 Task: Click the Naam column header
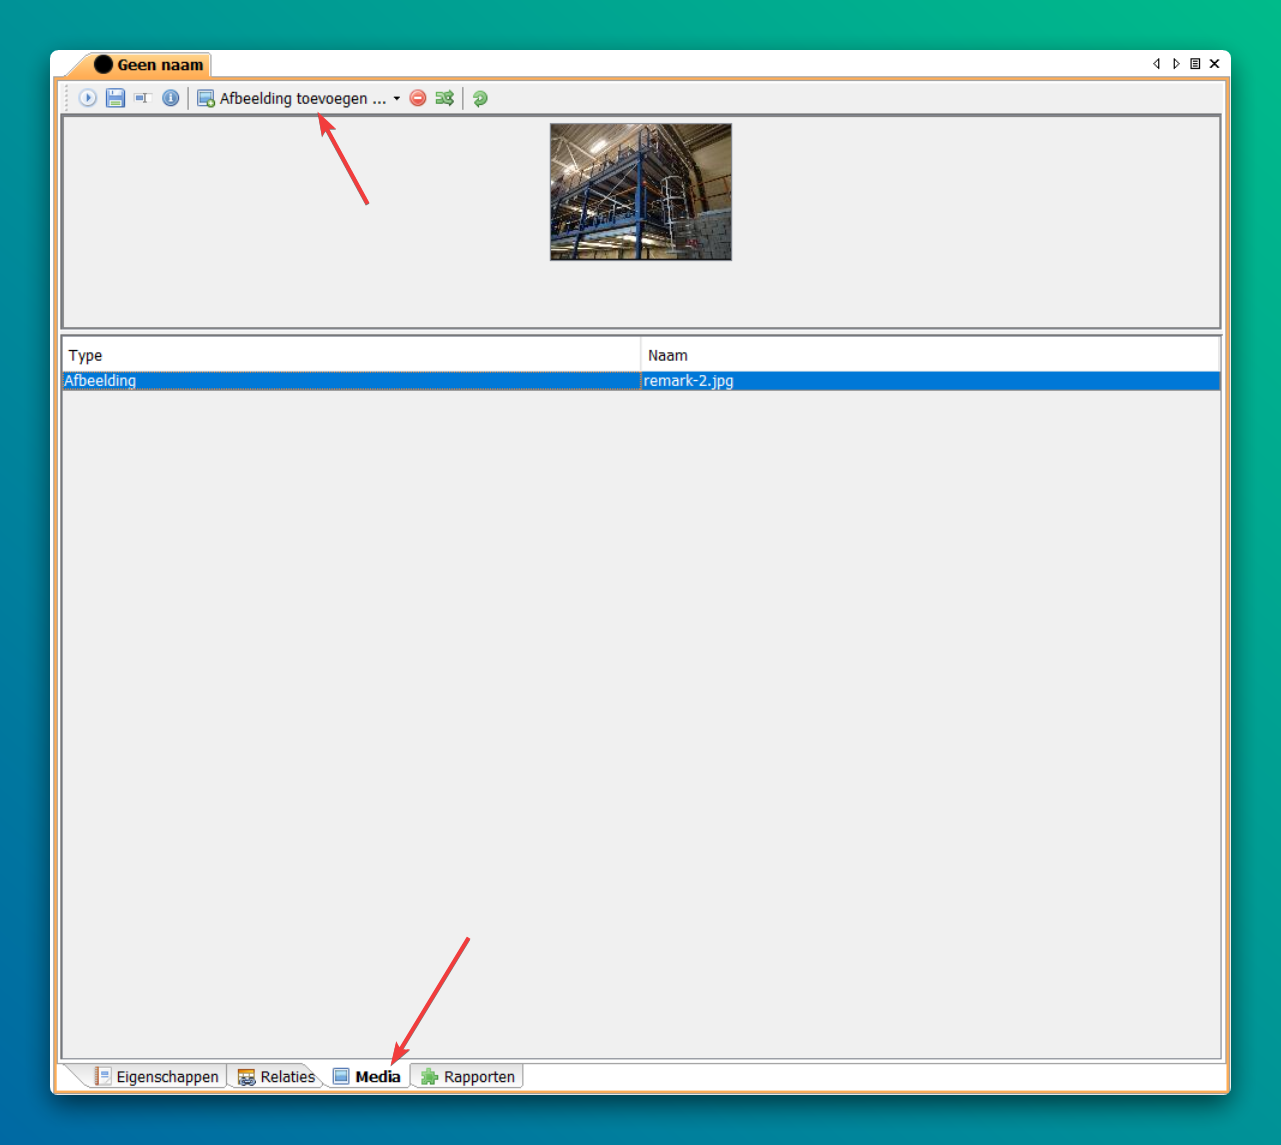[930, 355]
